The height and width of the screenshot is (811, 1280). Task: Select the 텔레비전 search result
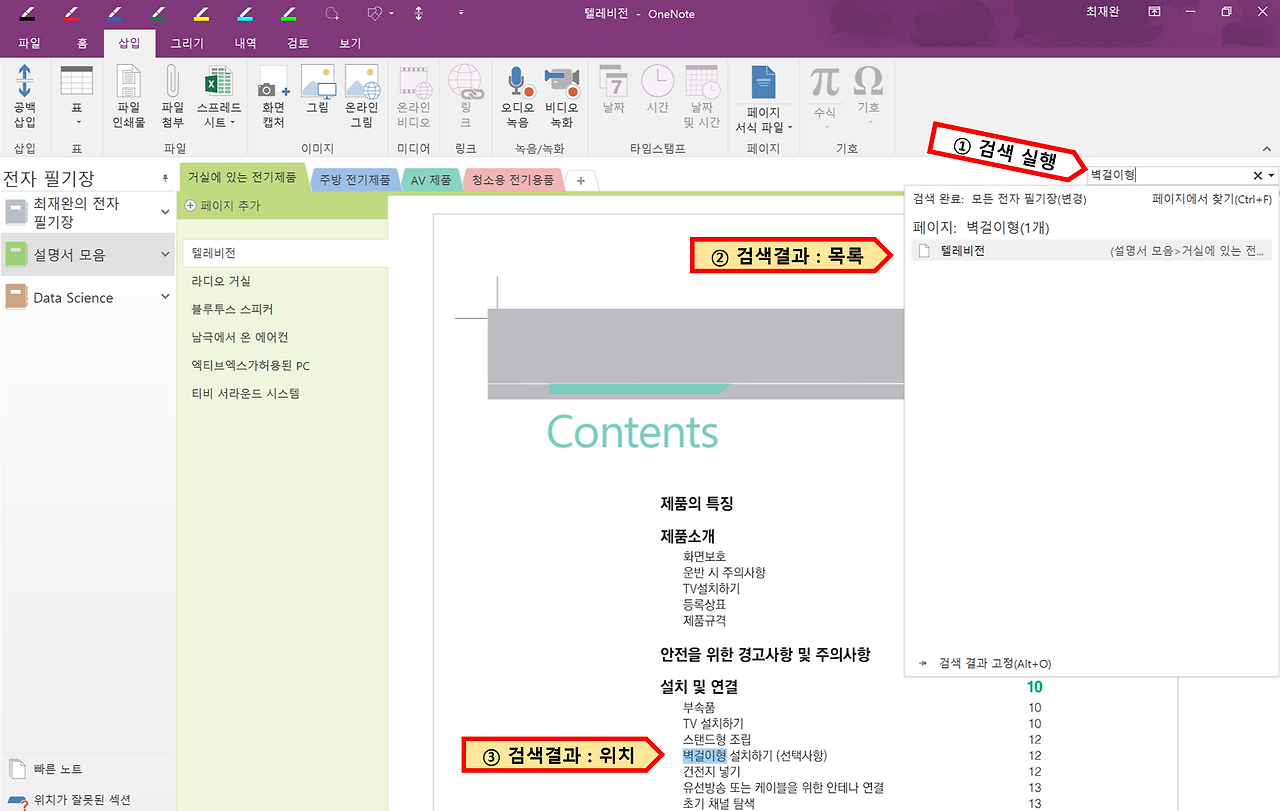1092,251
